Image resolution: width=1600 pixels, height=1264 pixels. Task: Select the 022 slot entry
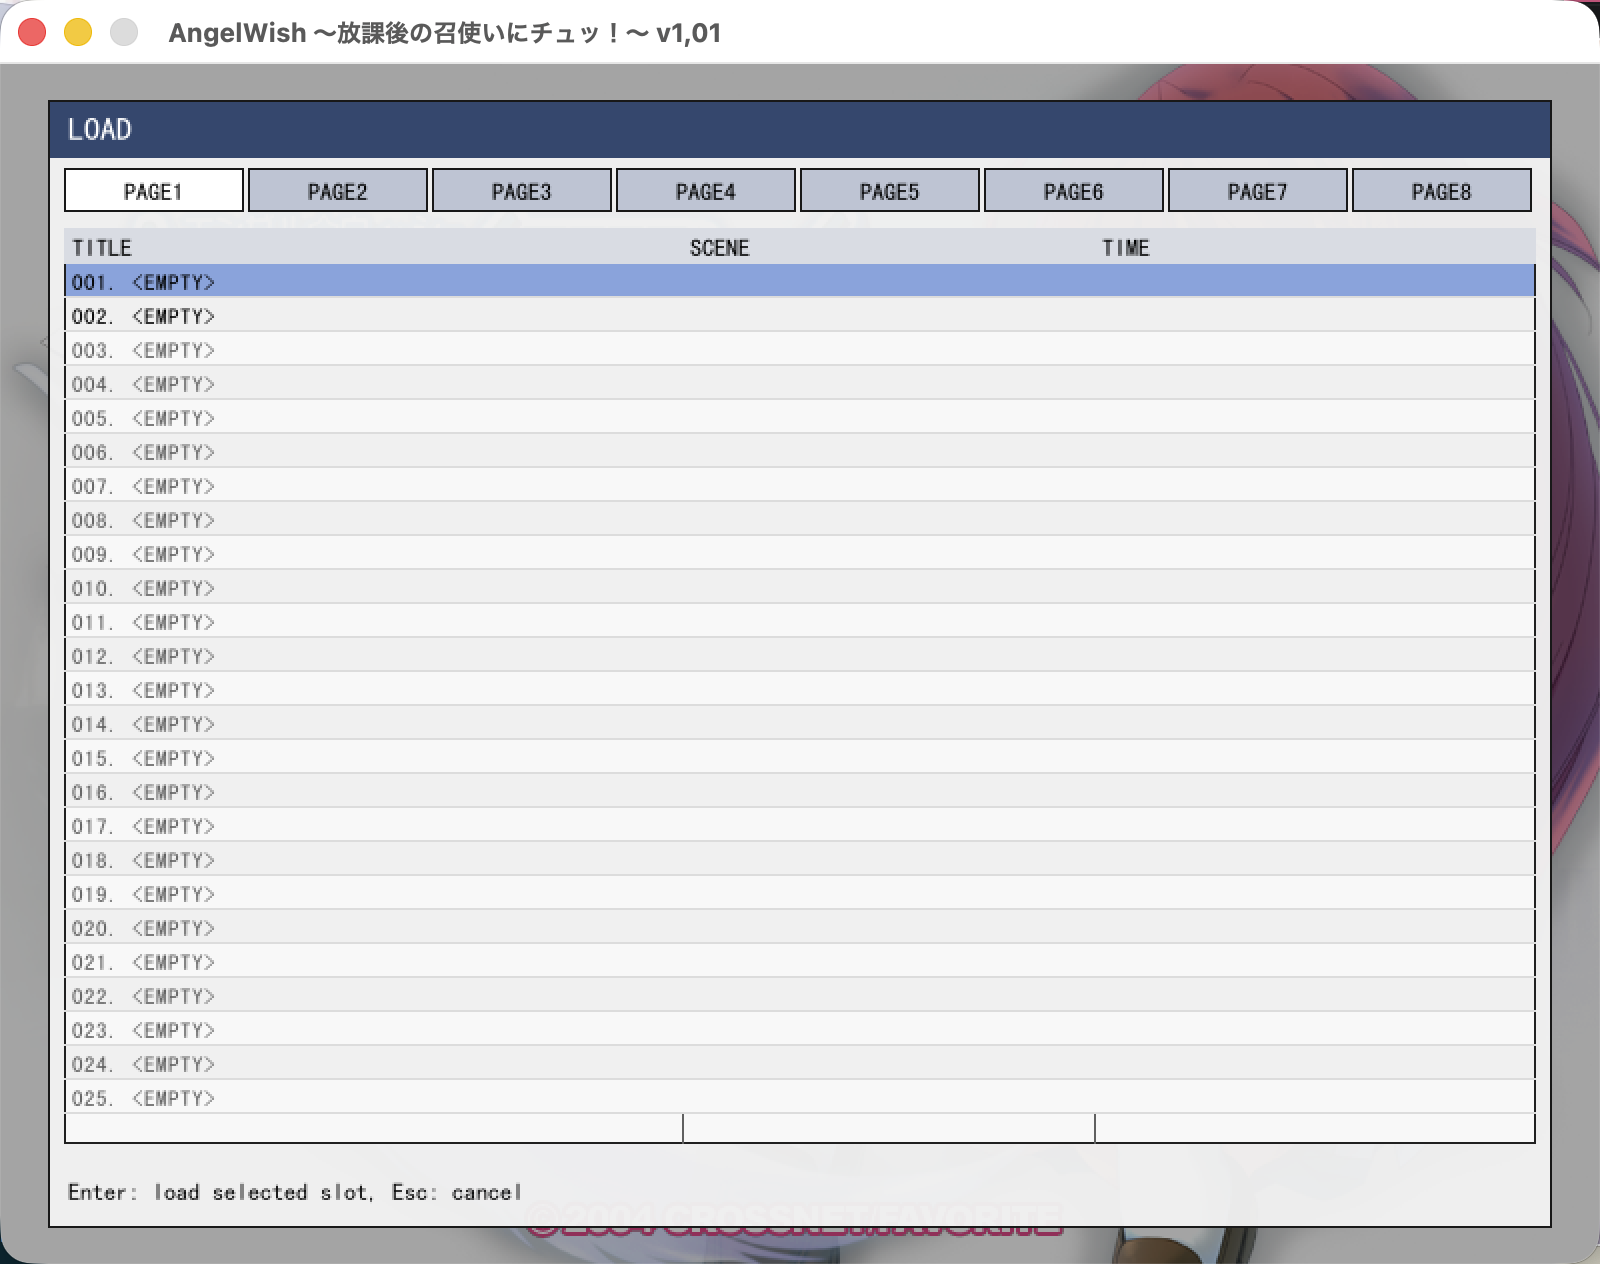800,995
